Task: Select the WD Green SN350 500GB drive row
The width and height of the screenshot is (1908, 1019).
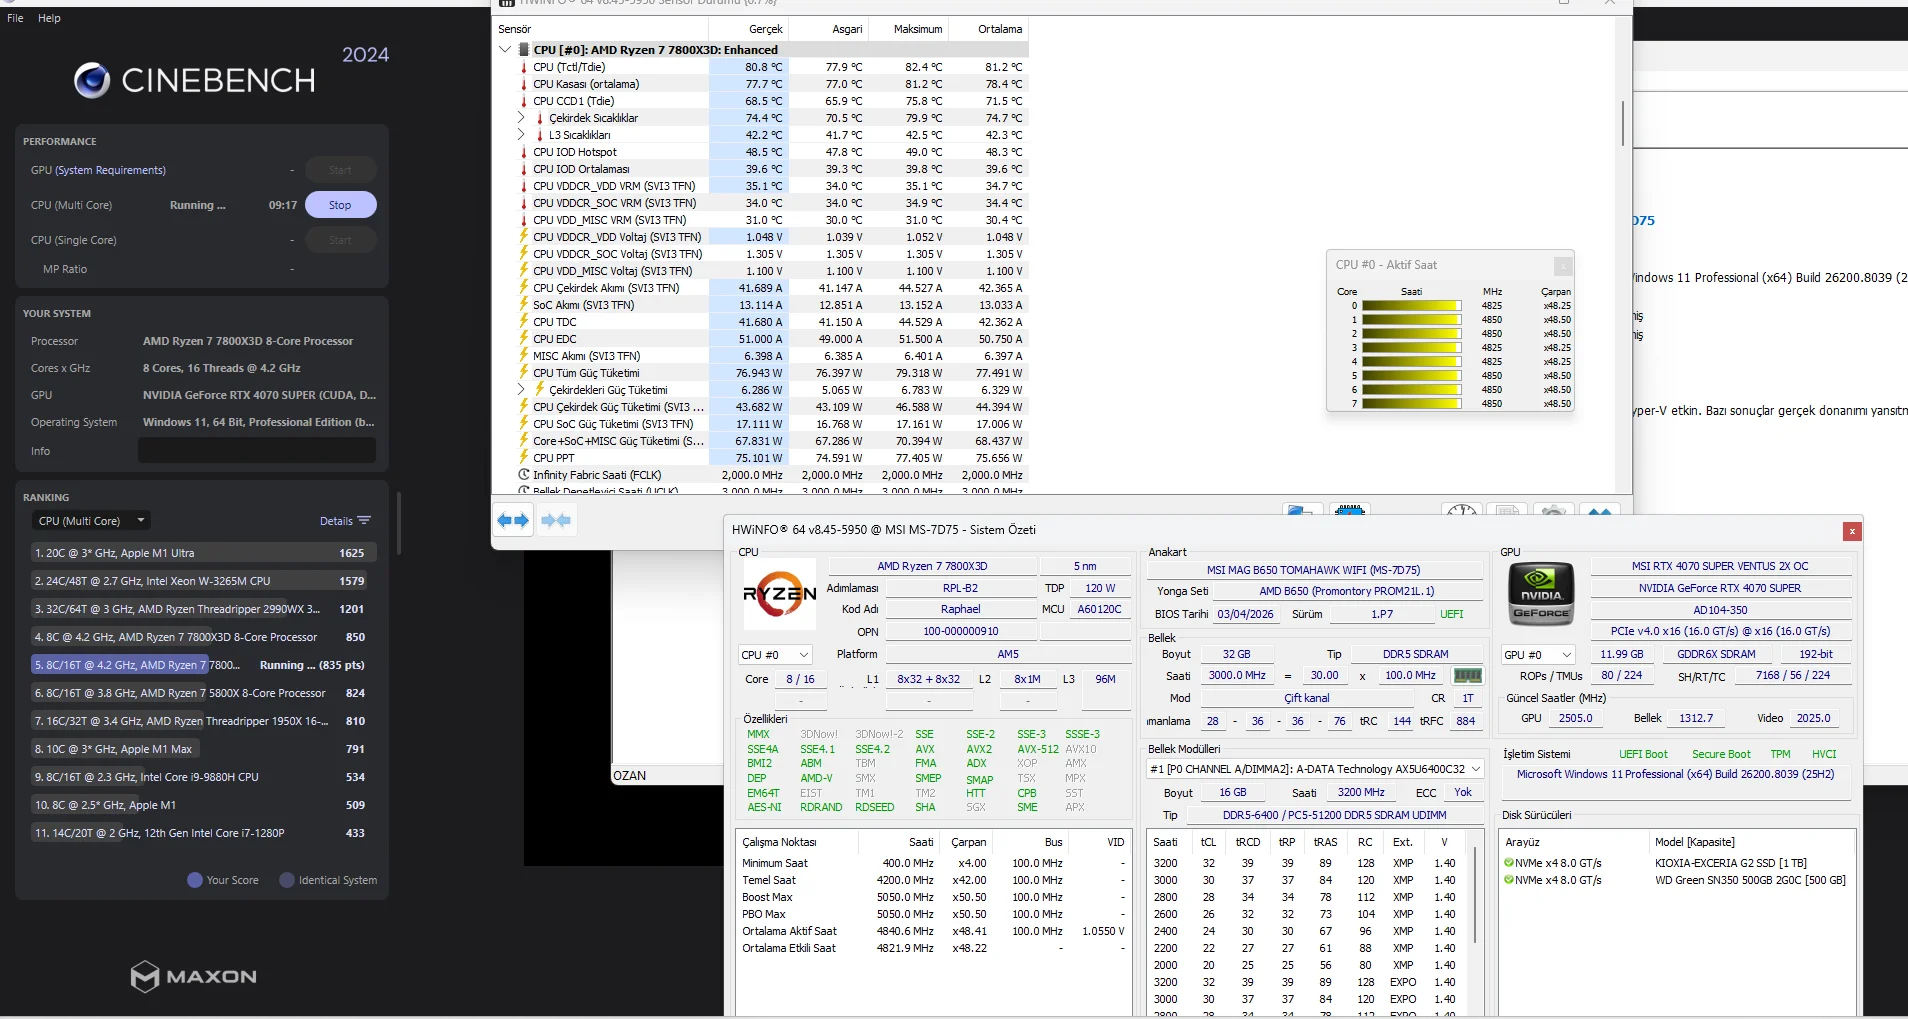Action: point(1676,880)
